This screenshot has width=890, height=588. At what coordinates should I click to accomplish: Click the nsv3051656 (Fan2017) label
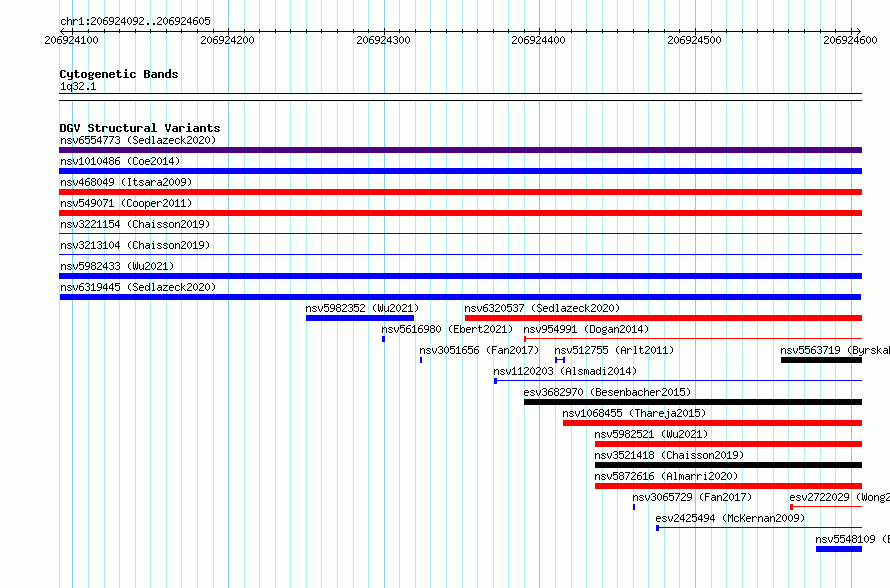(479, 350)
